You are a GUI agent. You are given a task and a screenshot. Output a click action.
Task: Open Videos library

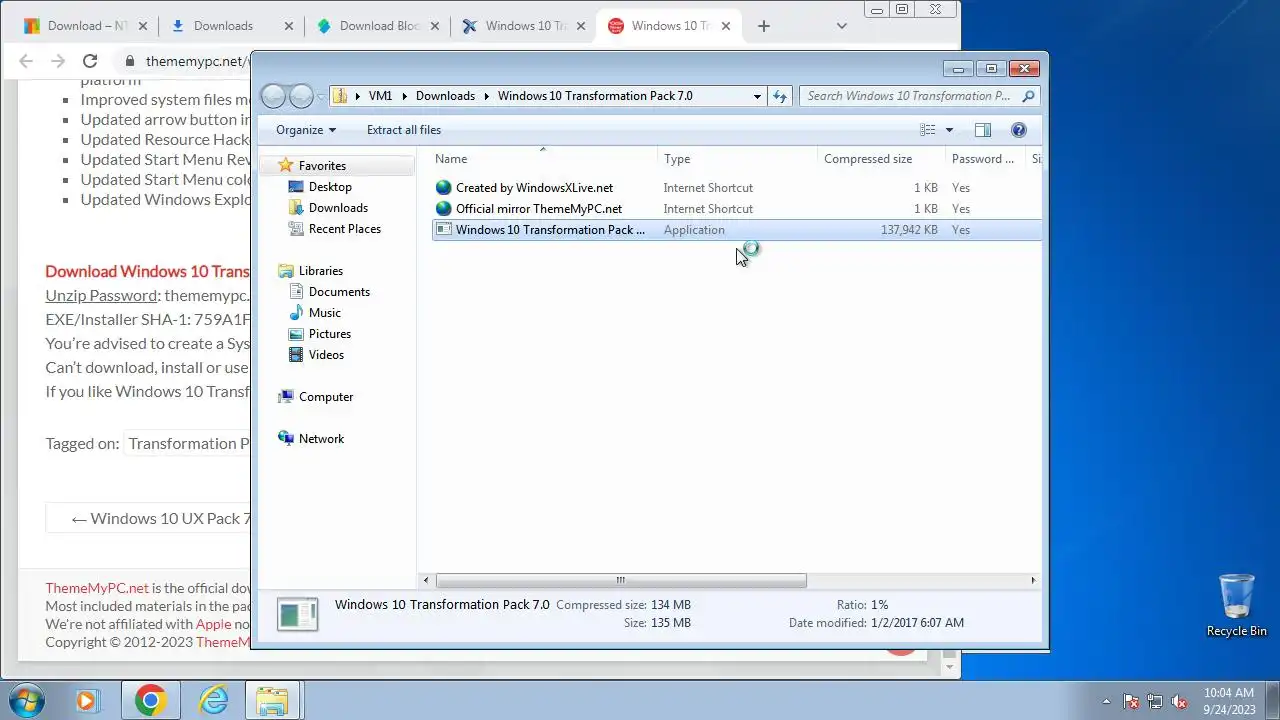pyautogui.click(x=326, y=355)
